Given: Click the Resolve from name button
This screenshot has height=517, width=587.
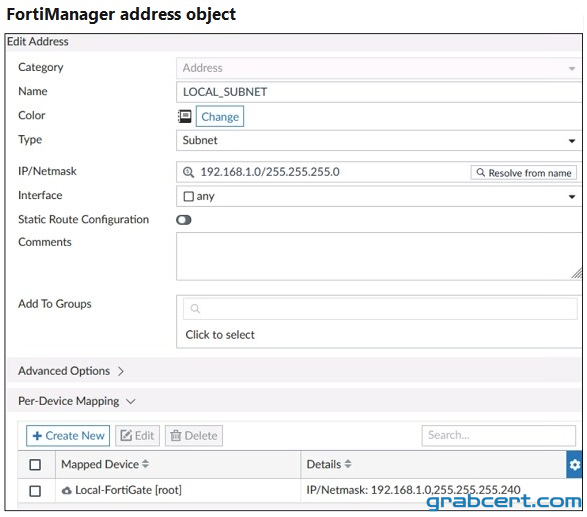Looking at the screenshot, I should 523,173.
